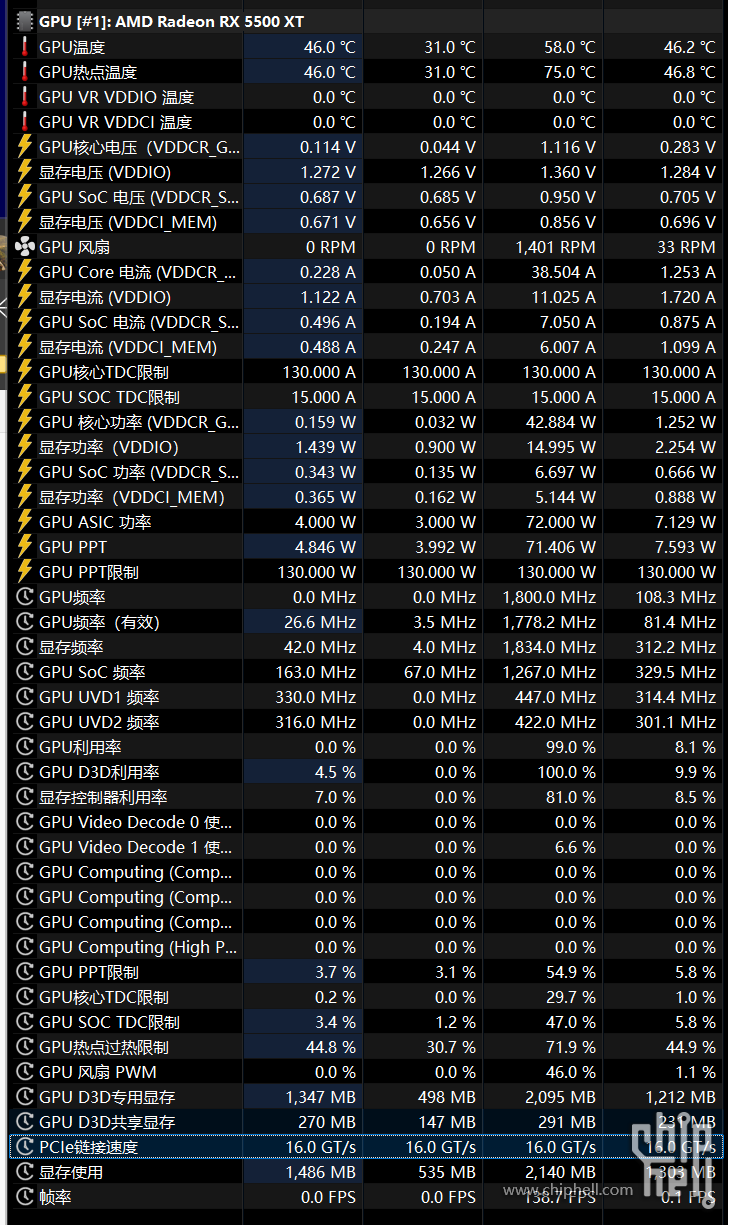The width and height of the screenshot is (729, 1225).
Task: Click the 46.2 °C average GPU temperature value
Action: (689, 47)
